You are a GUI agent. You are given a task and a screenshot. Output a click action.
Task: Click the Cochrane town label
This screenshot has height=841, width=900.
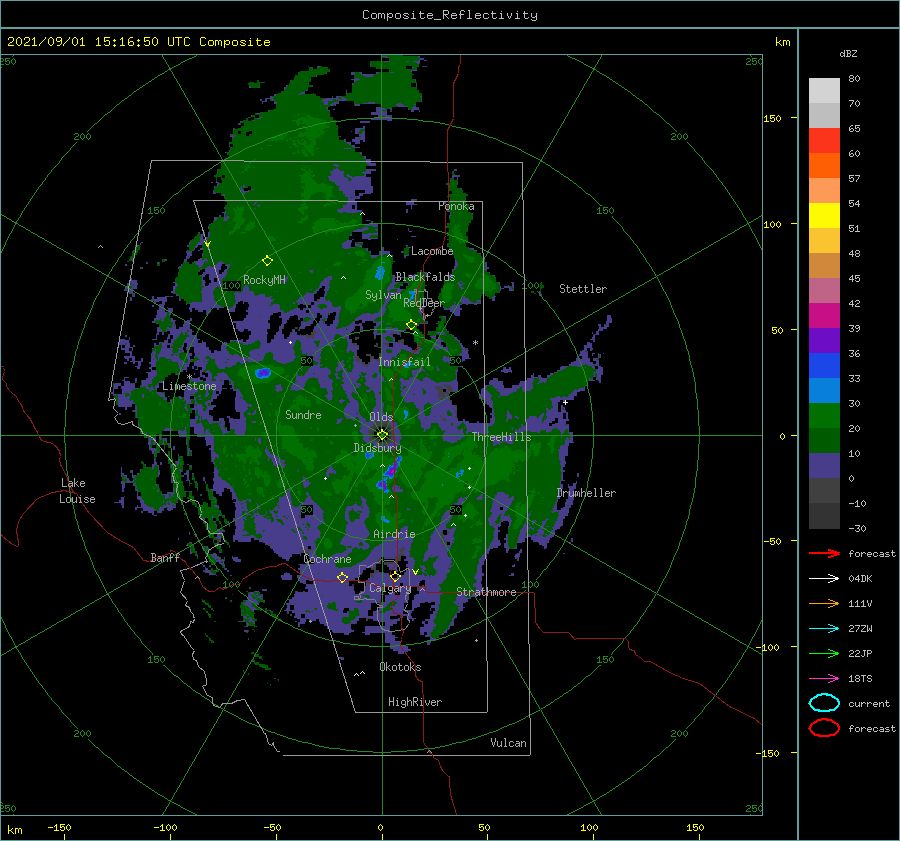pos(327,559)
